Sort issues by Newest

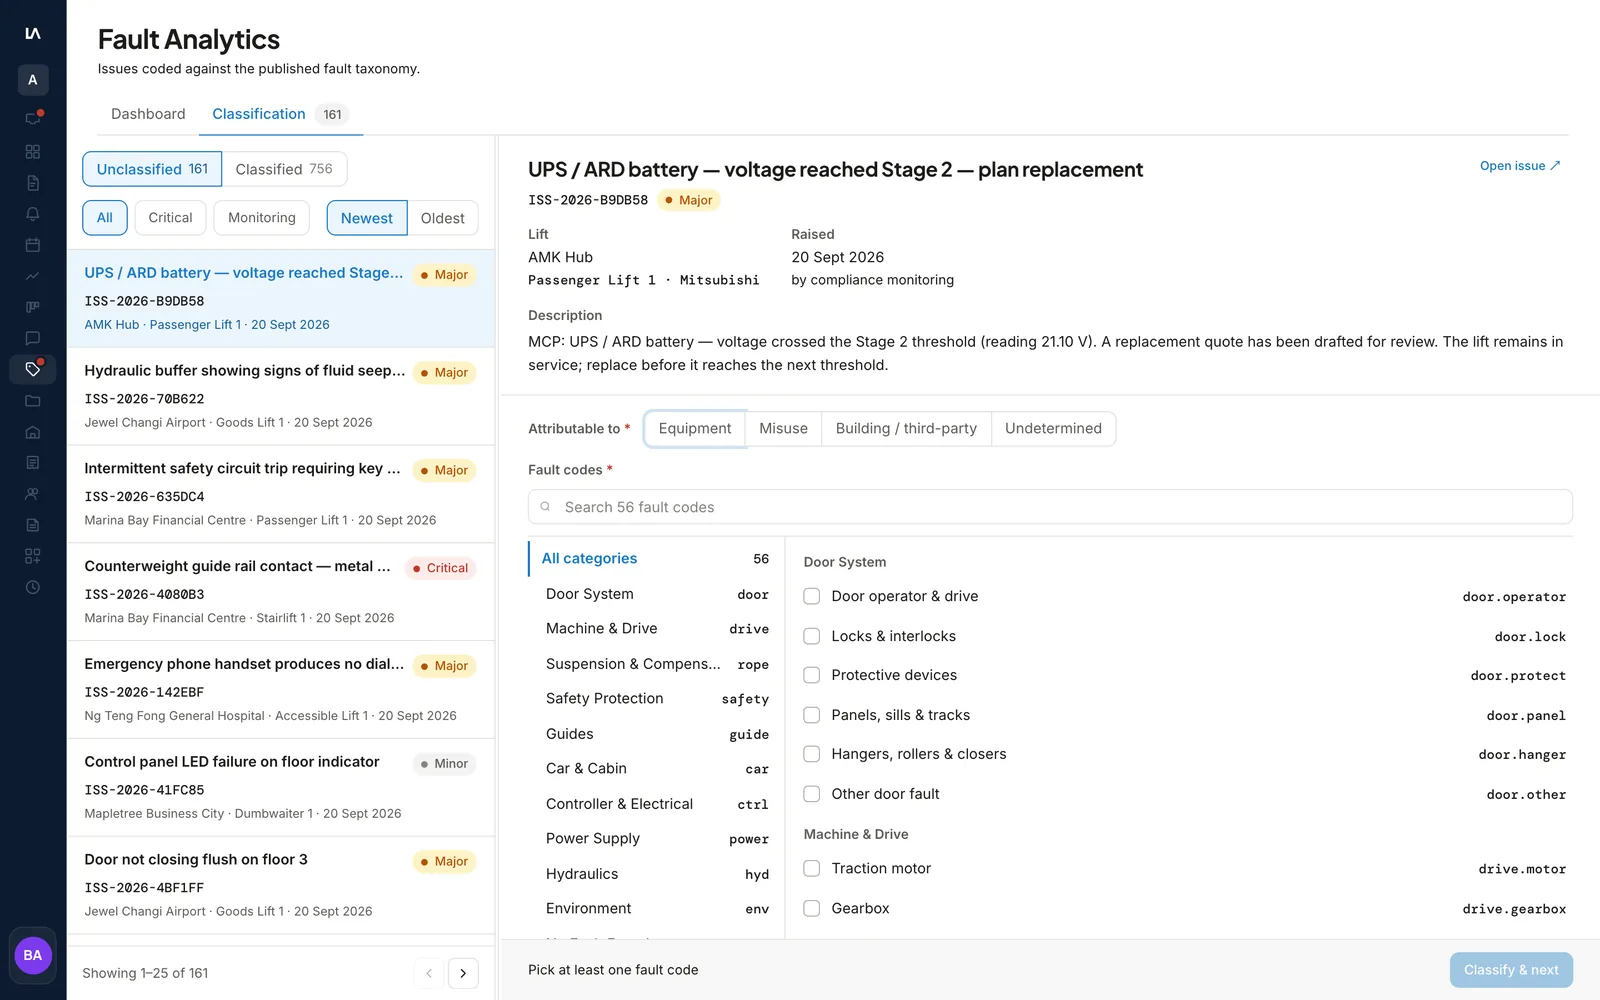367,218
